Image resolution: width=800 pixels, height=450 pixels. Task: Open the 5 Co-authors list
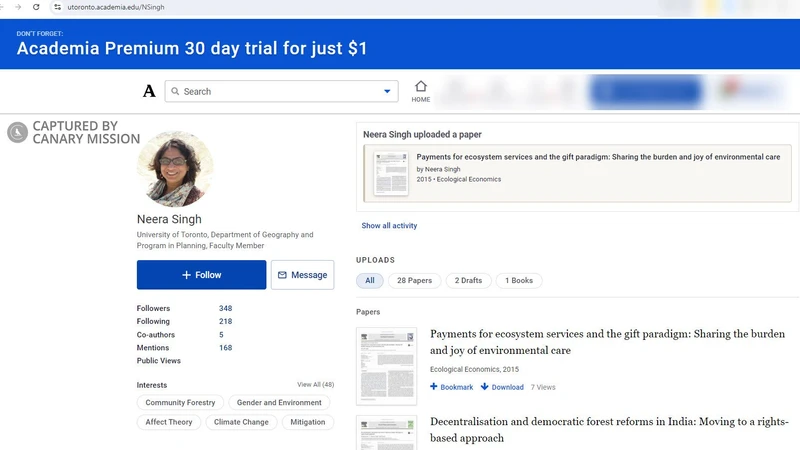click(221, 335)
